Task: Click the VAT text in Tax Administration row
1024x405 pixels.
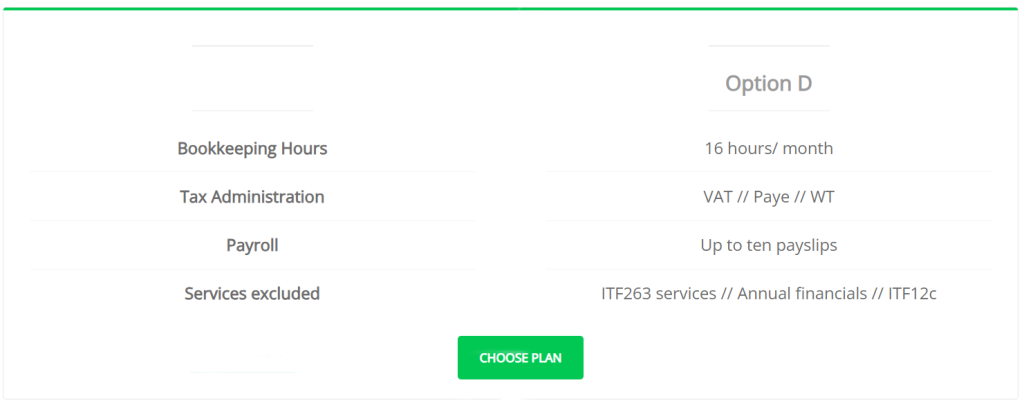Action: point(718,197)
